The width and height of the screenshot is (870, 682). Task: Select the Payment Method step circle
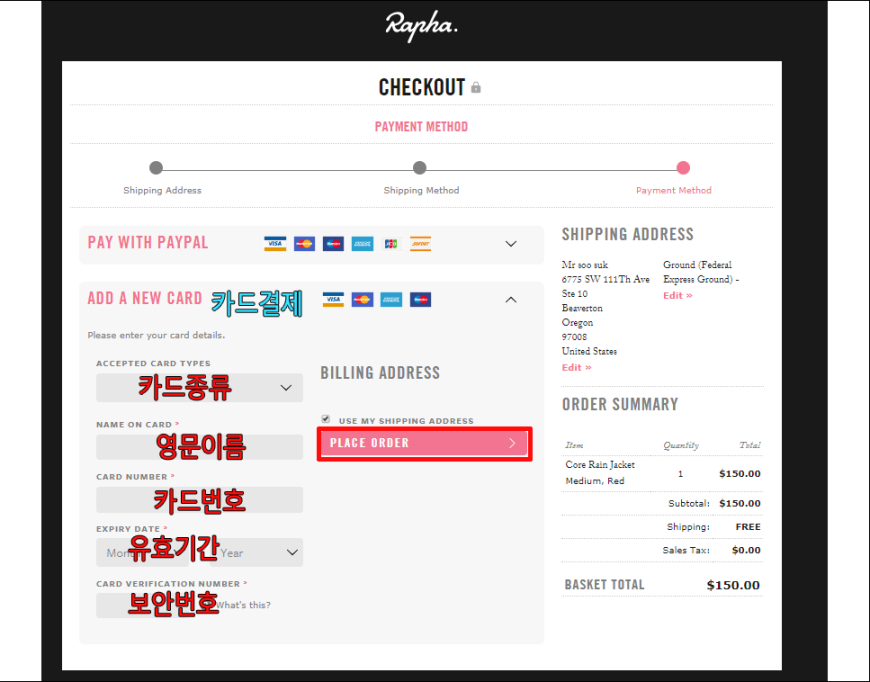point(683,168)
